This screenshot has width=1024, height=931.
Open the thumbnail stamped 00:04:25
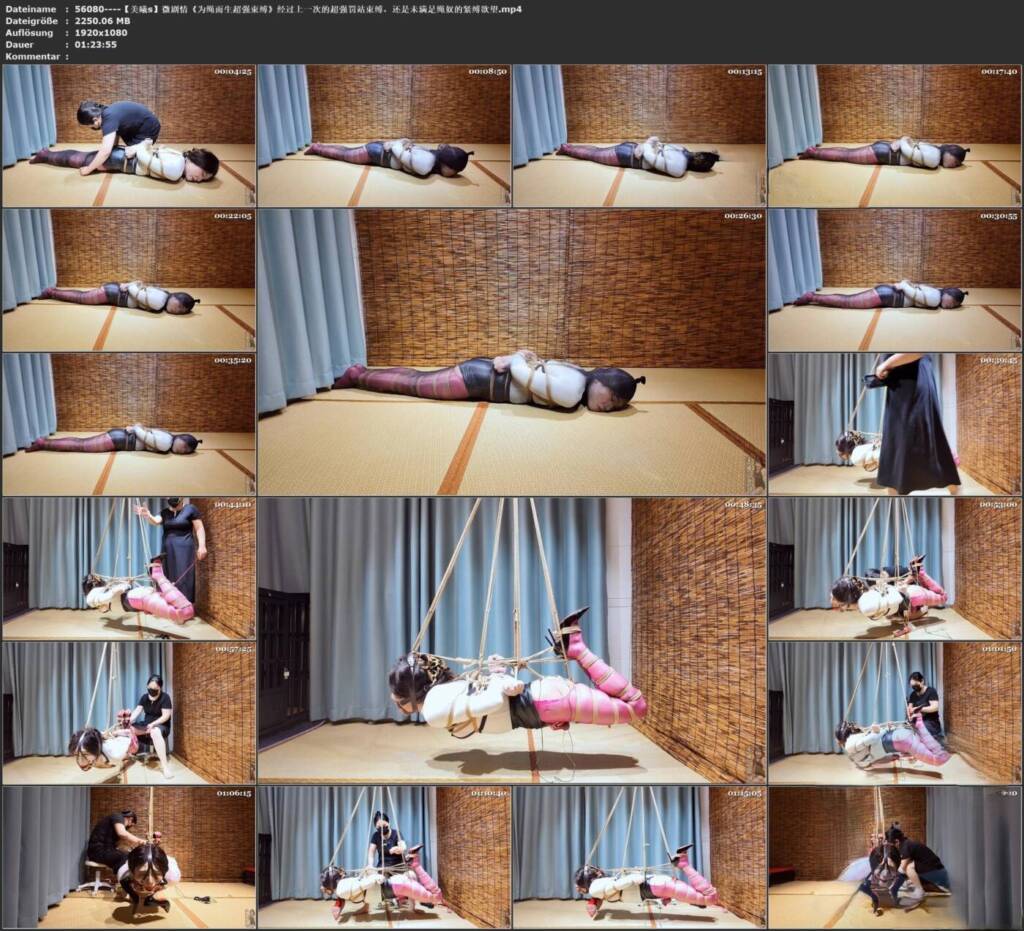(129, 135)
